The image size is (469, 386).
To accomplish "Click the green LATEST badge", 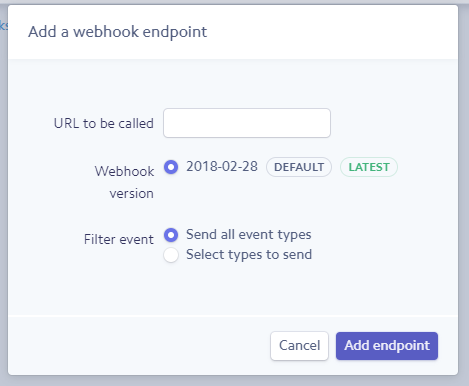I will pyautogui.click(x=369, y=167).
